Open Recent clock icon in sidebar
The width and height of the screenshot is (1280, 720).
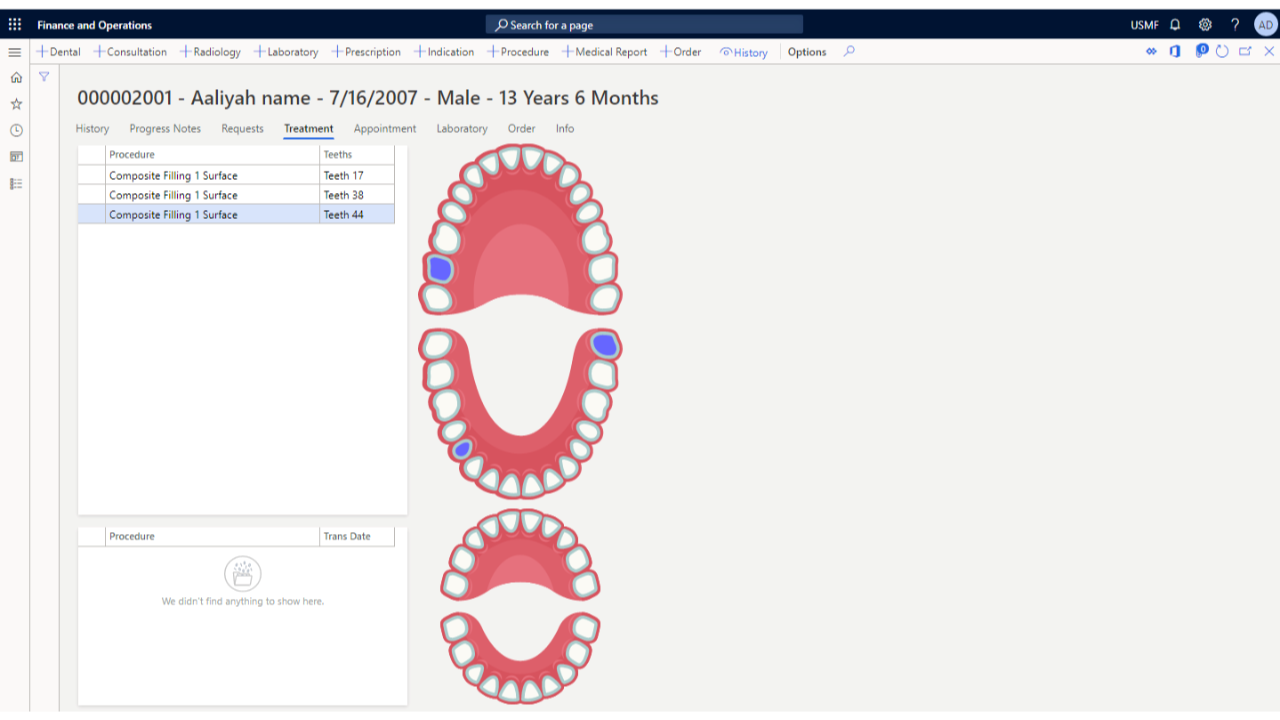tap(16, 130)
